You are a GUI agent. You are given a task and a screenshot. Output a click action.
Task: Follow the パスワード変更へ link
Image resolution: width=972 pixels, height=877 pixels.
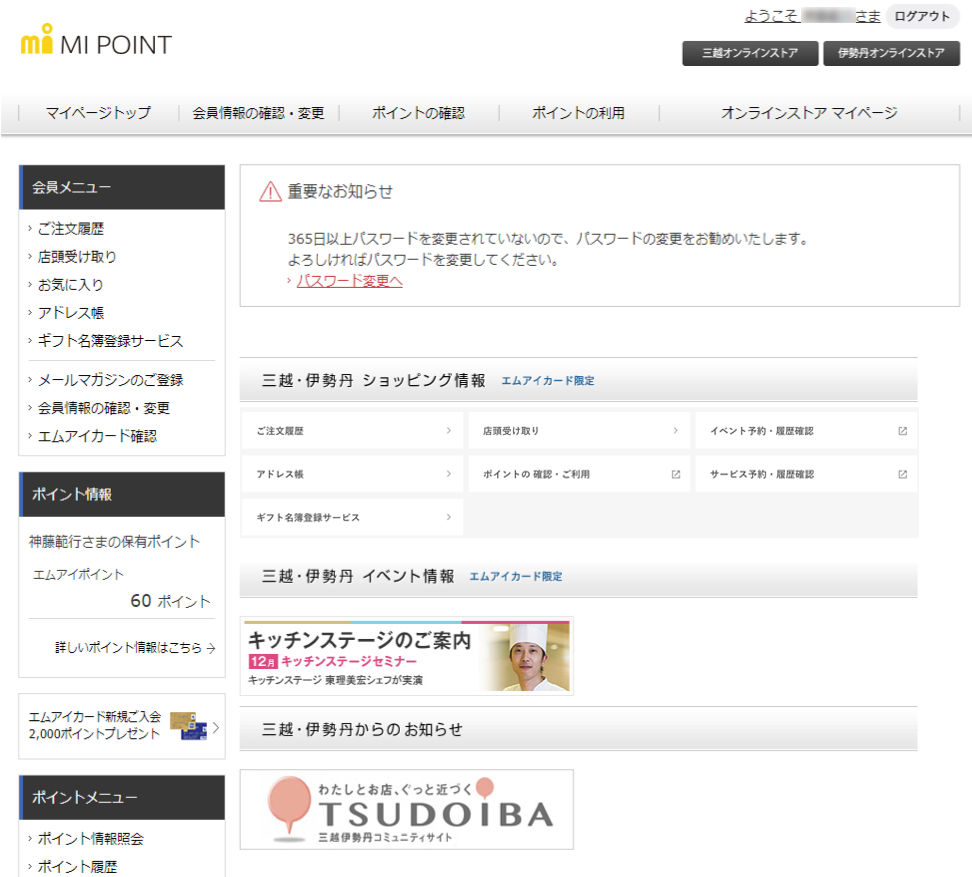coord(350,281)
